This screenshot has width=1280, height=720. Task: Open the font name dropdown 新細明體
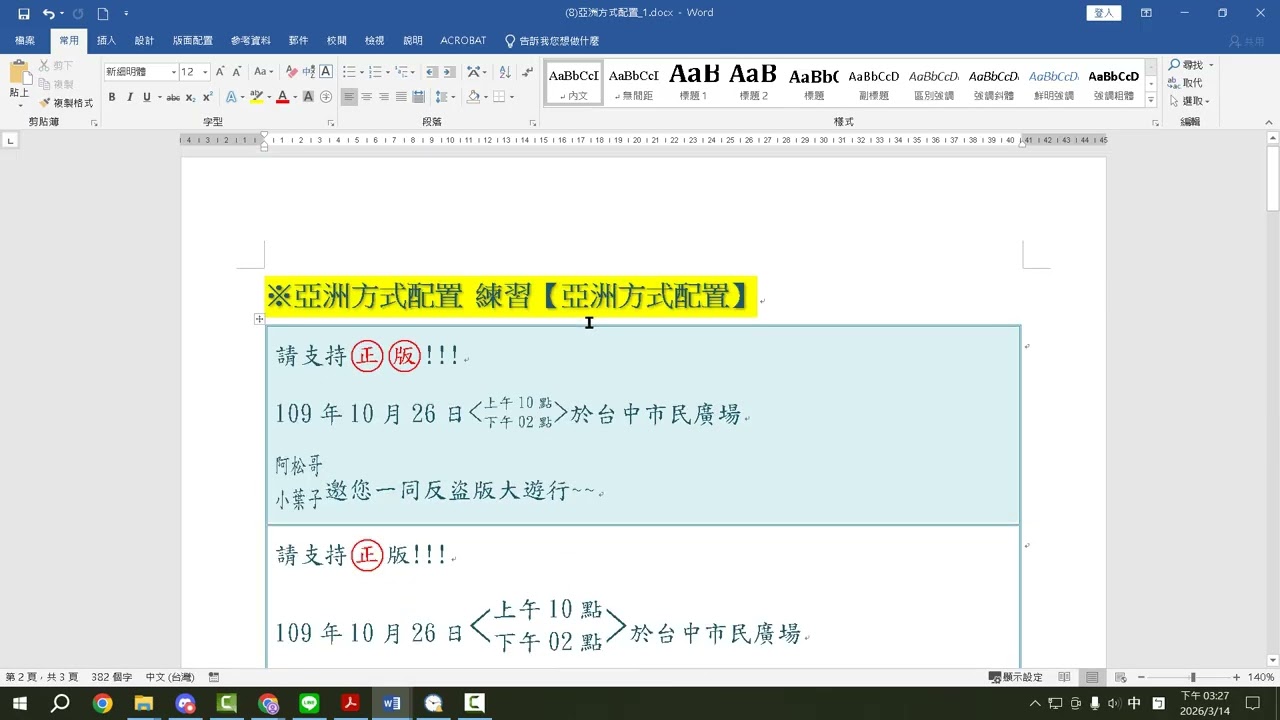click(173, 72)
